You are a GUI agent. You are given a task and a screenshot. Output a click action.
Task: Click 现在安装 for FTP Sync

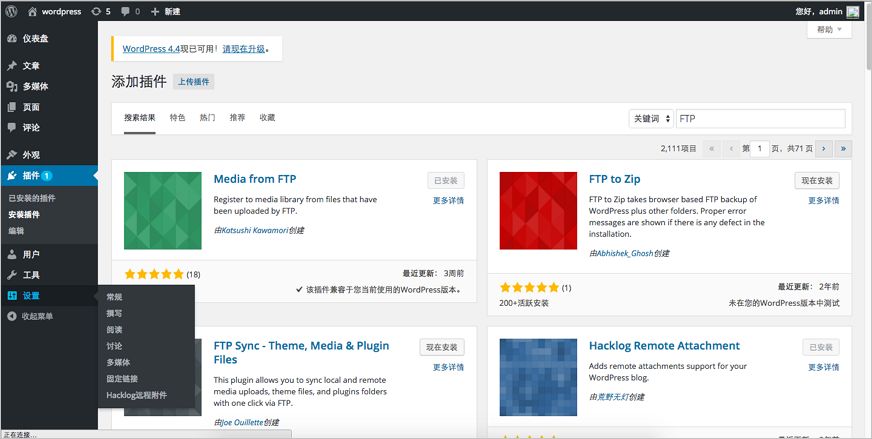click(442, 347)
